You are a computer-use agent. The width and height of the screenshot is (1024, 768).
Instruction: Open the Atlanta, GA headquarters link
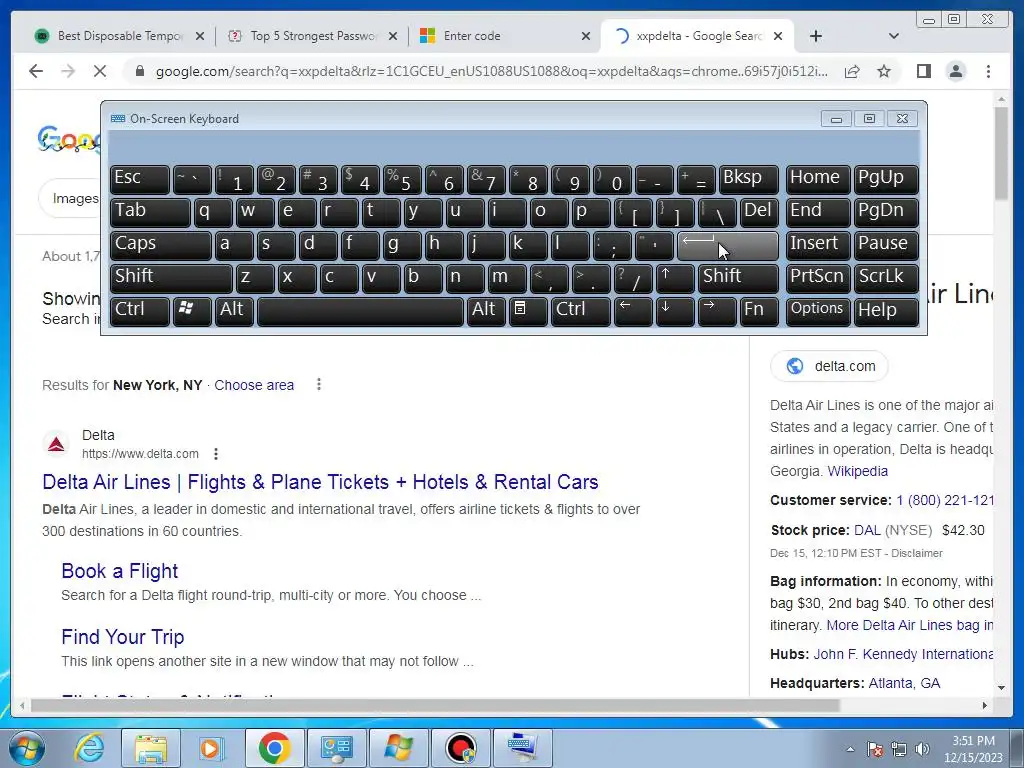click(904, 683)
